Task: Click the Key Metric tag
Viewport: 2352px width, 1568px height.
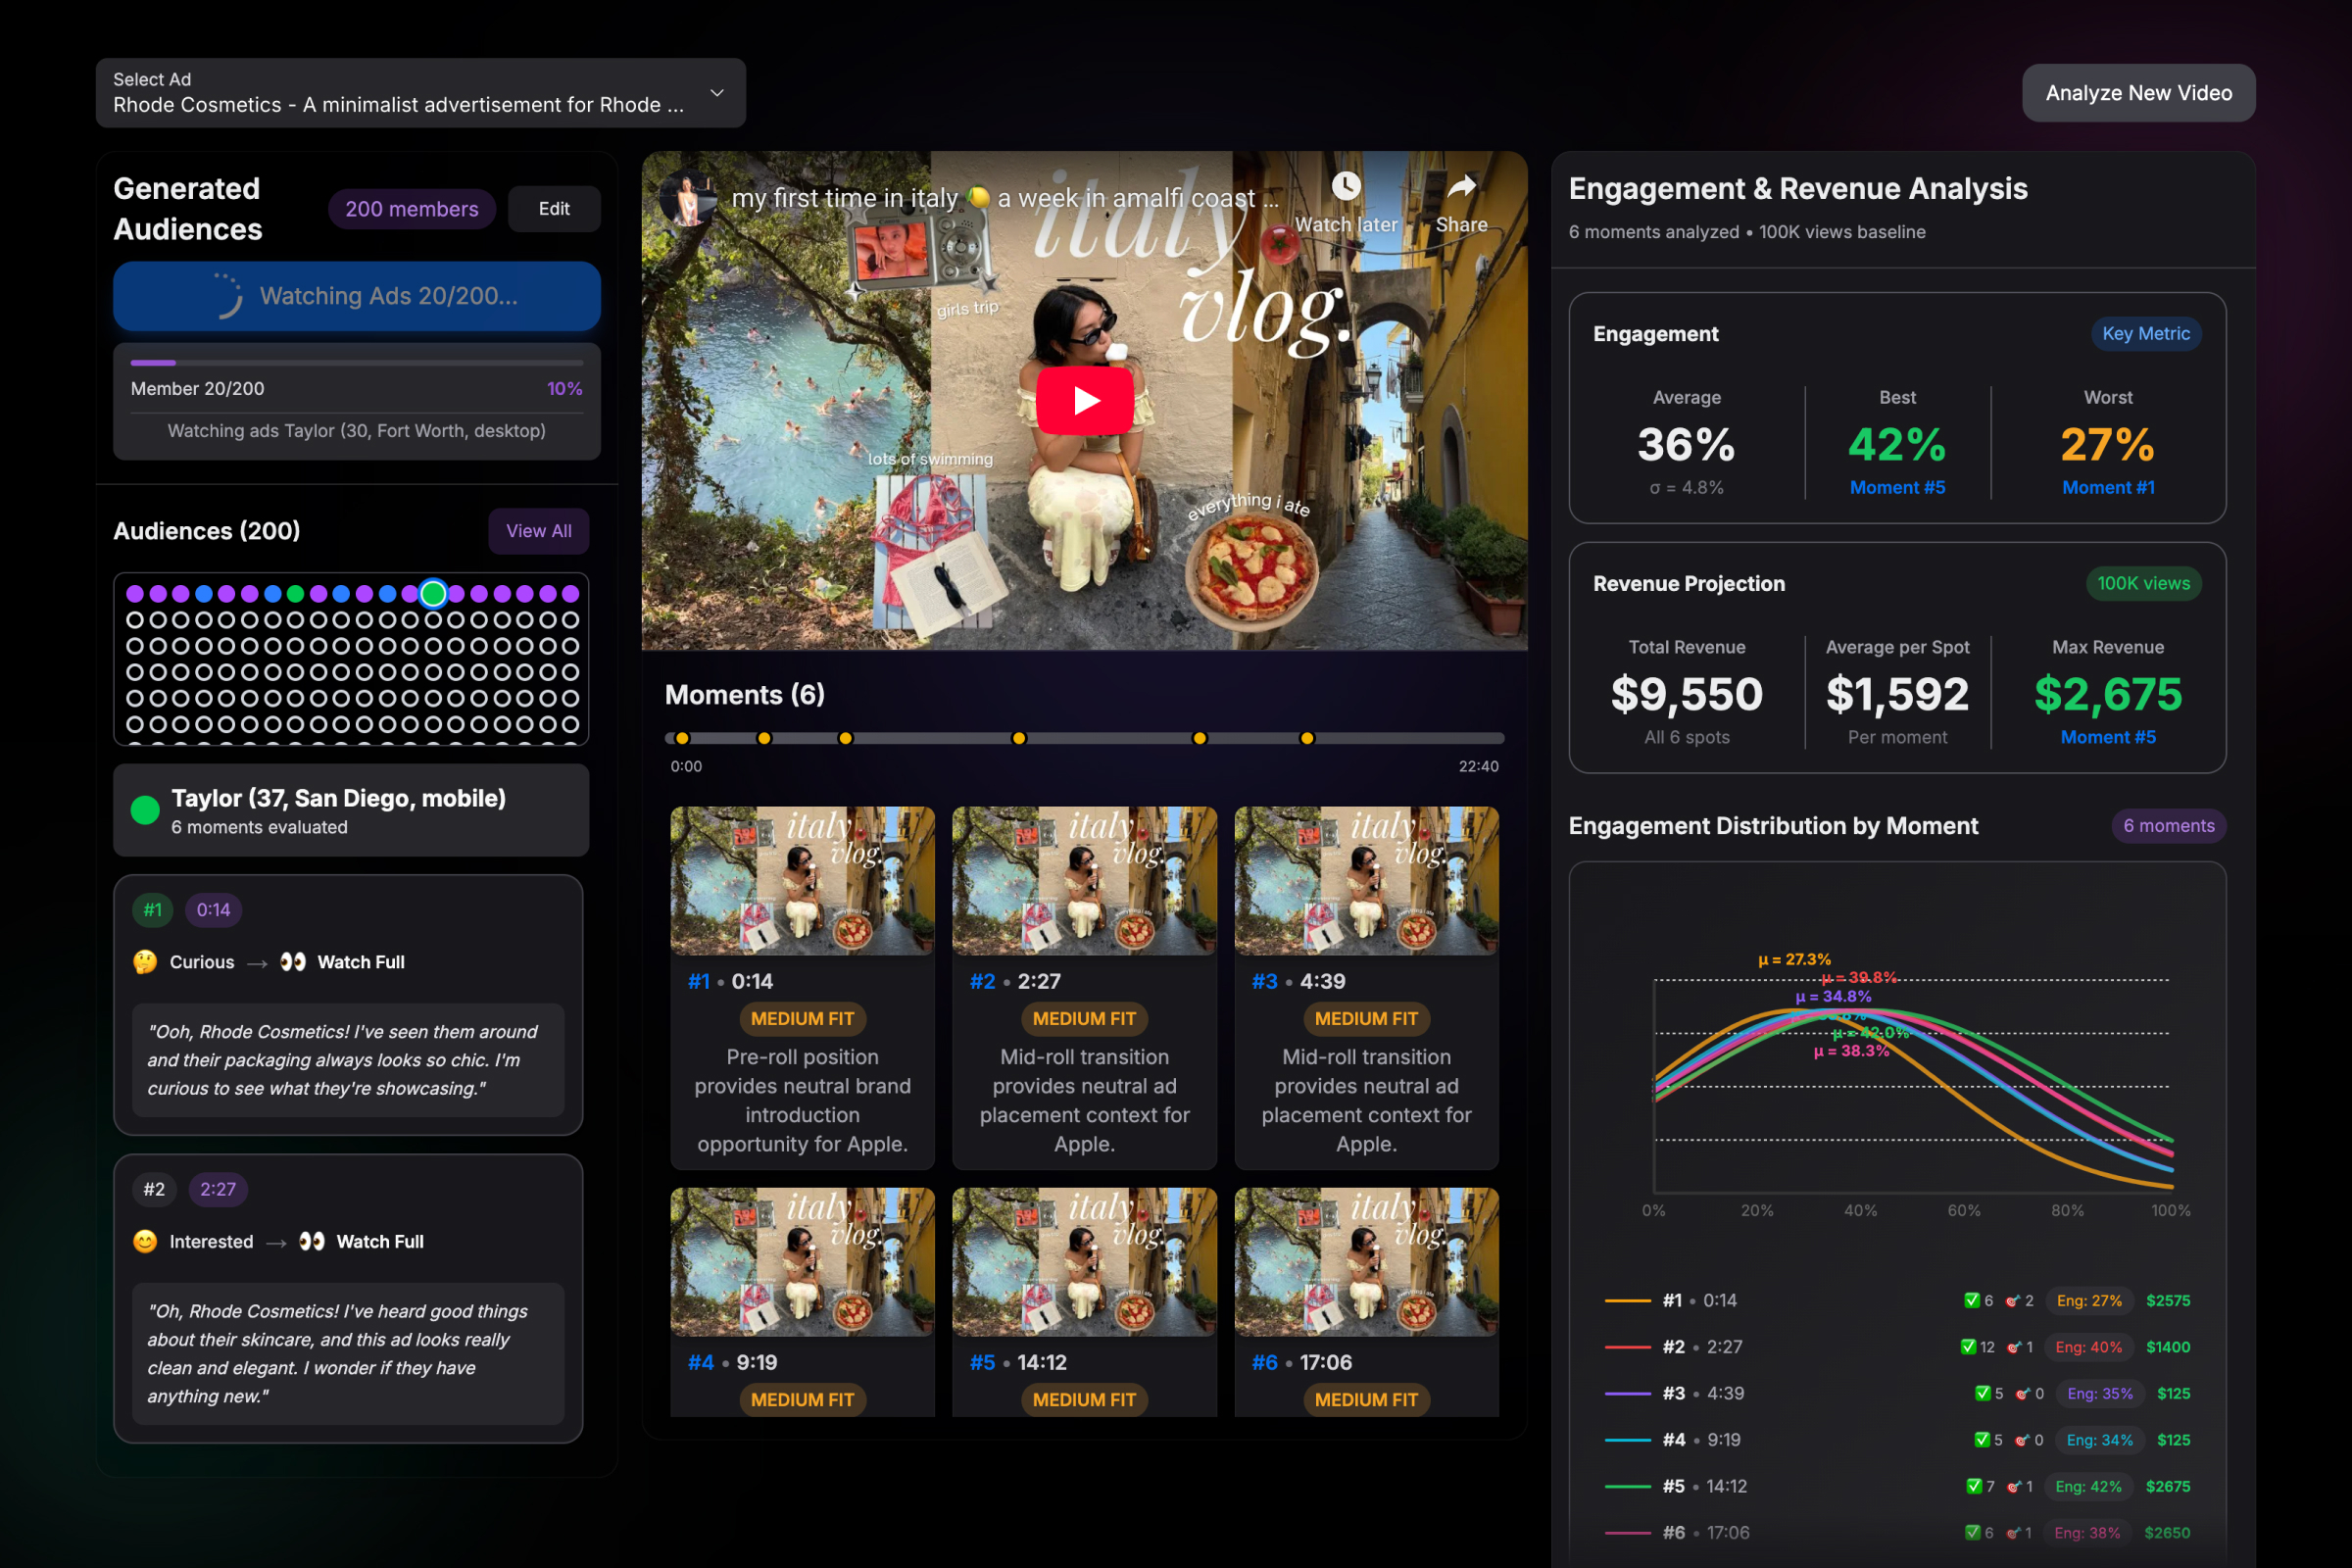Action: tap(2145, 334)
